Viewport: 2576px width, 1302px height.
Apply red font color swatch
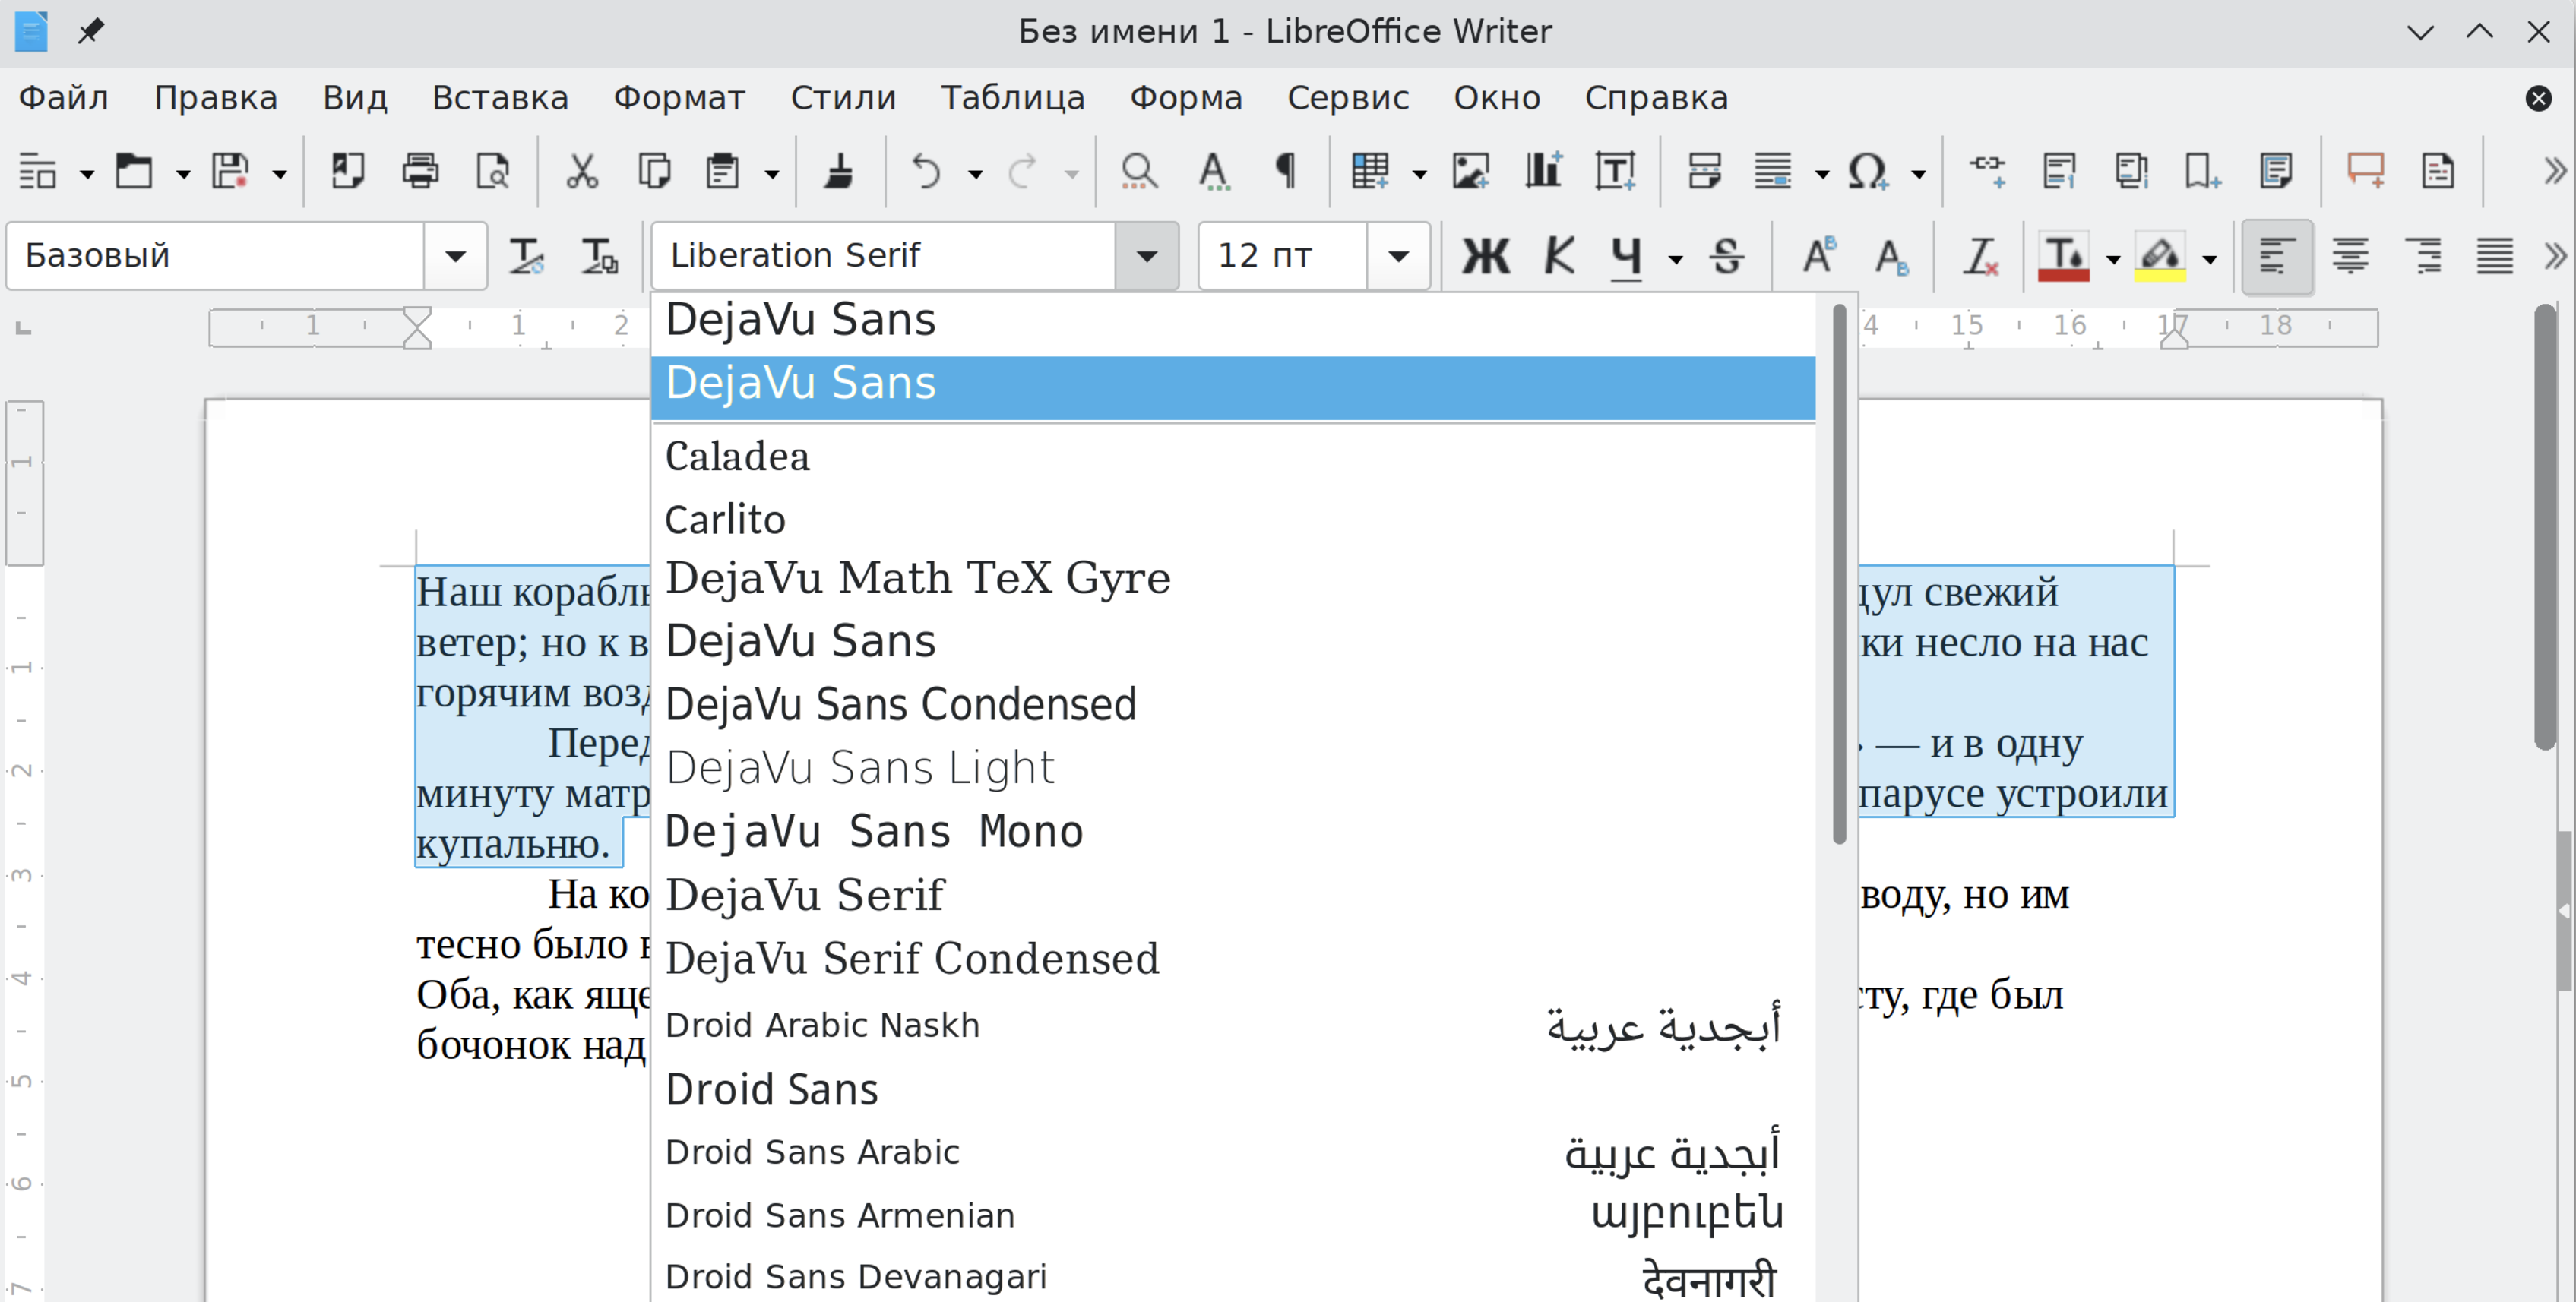click(x=2064, y=256)
